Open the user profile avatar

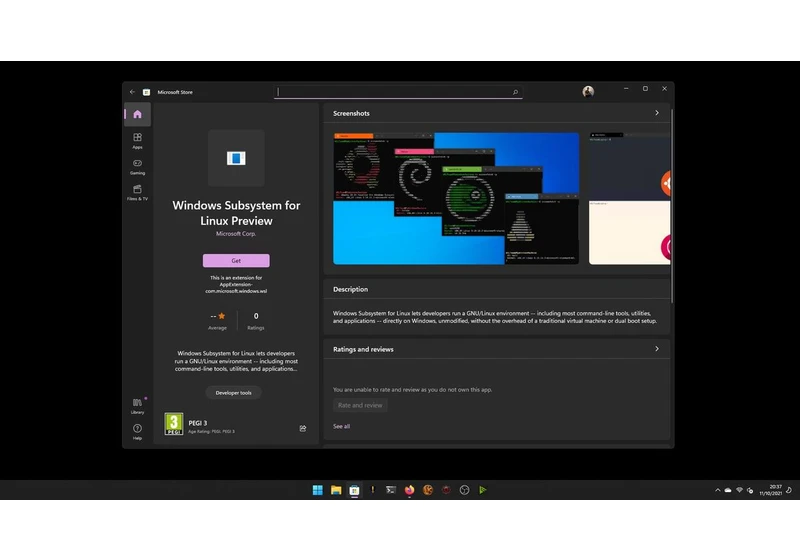point(588,91)
